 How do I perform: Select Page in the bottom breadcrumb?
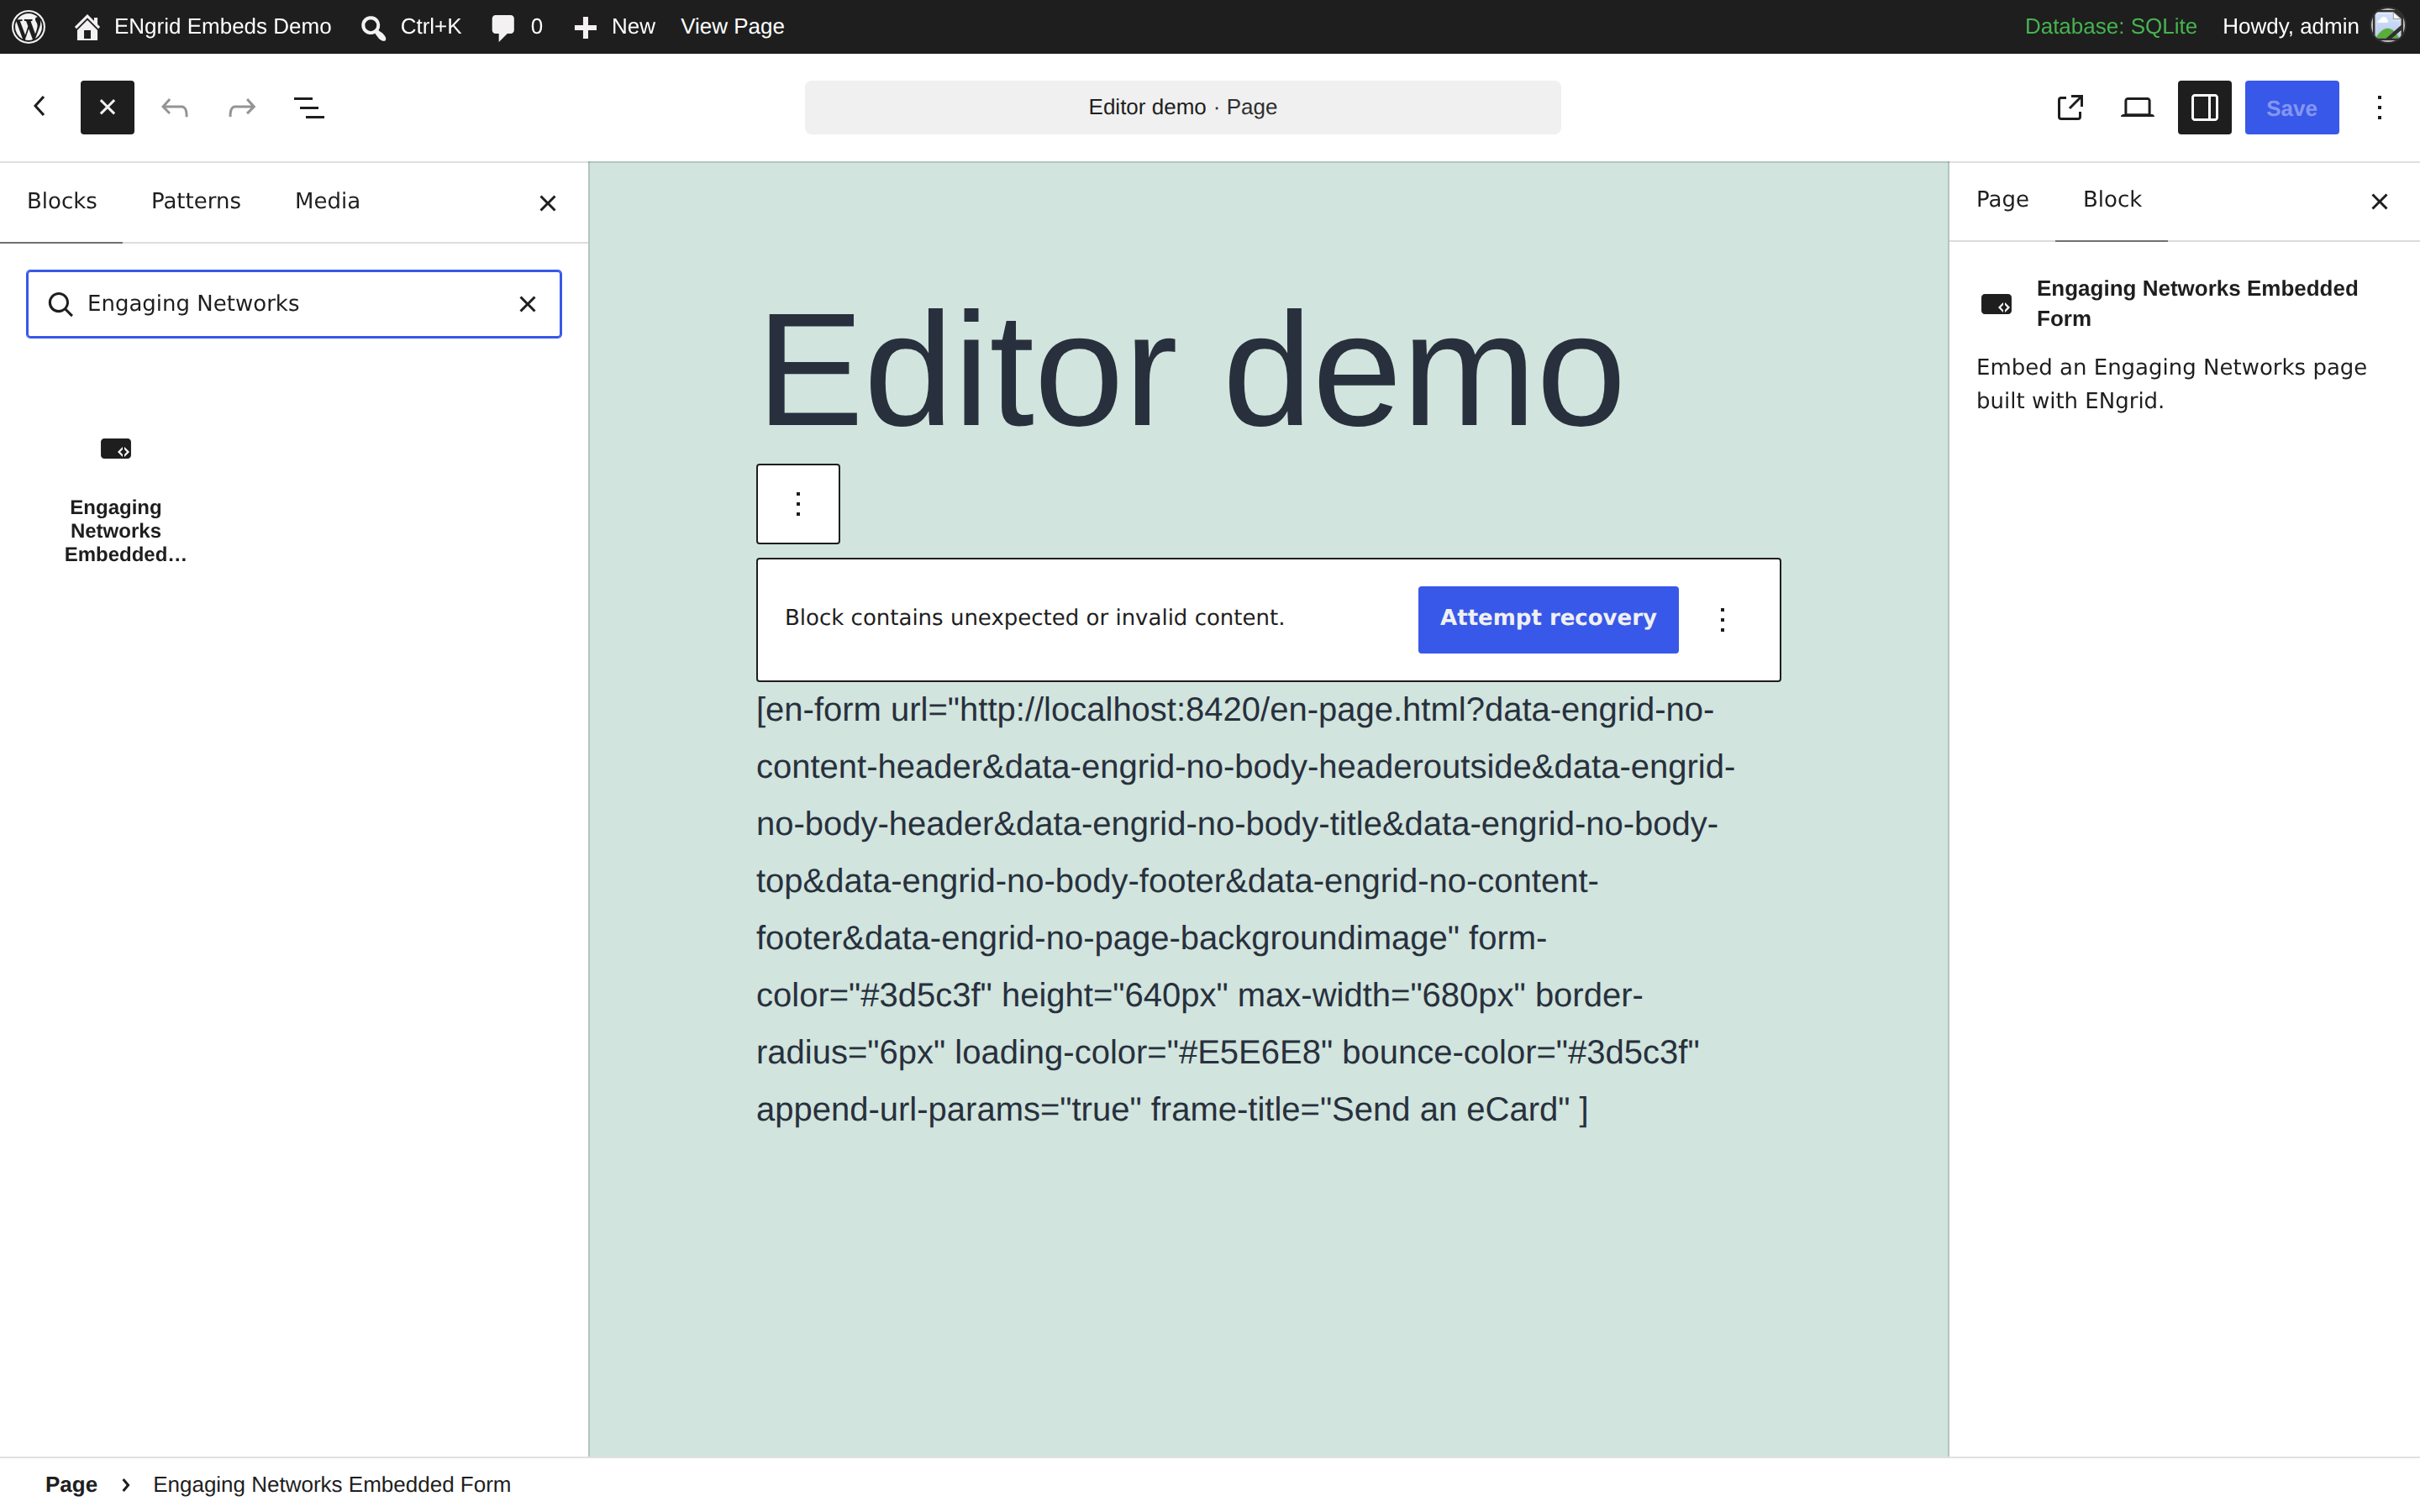71,1484
